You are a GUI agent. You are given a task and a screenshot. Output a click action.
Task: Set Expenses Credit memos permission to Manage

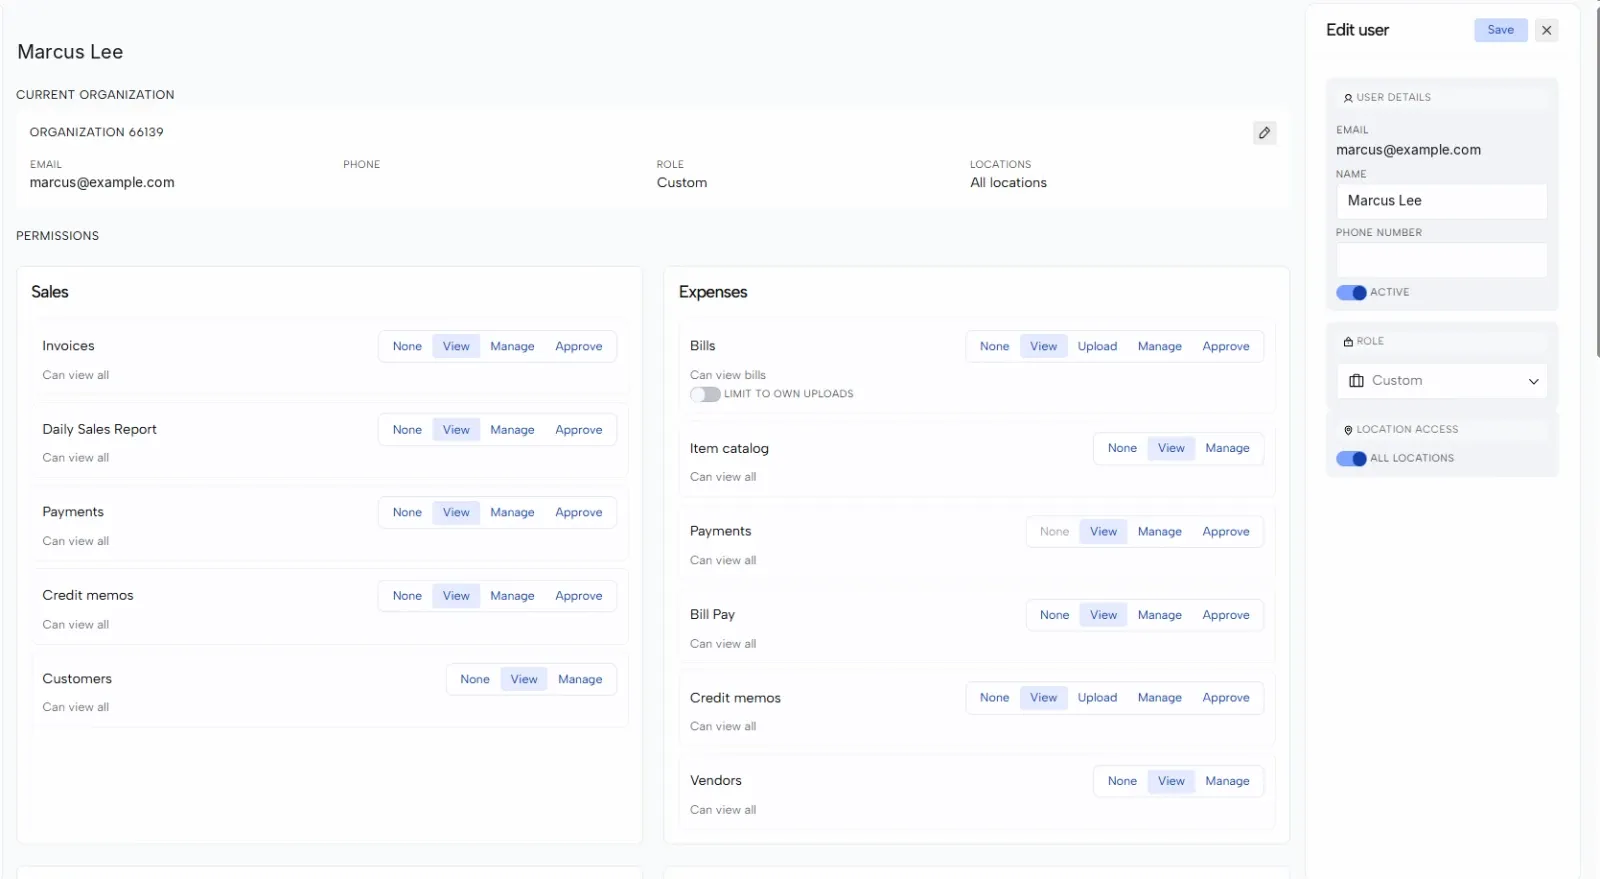pyautogui.click(x=1160, y=698)
